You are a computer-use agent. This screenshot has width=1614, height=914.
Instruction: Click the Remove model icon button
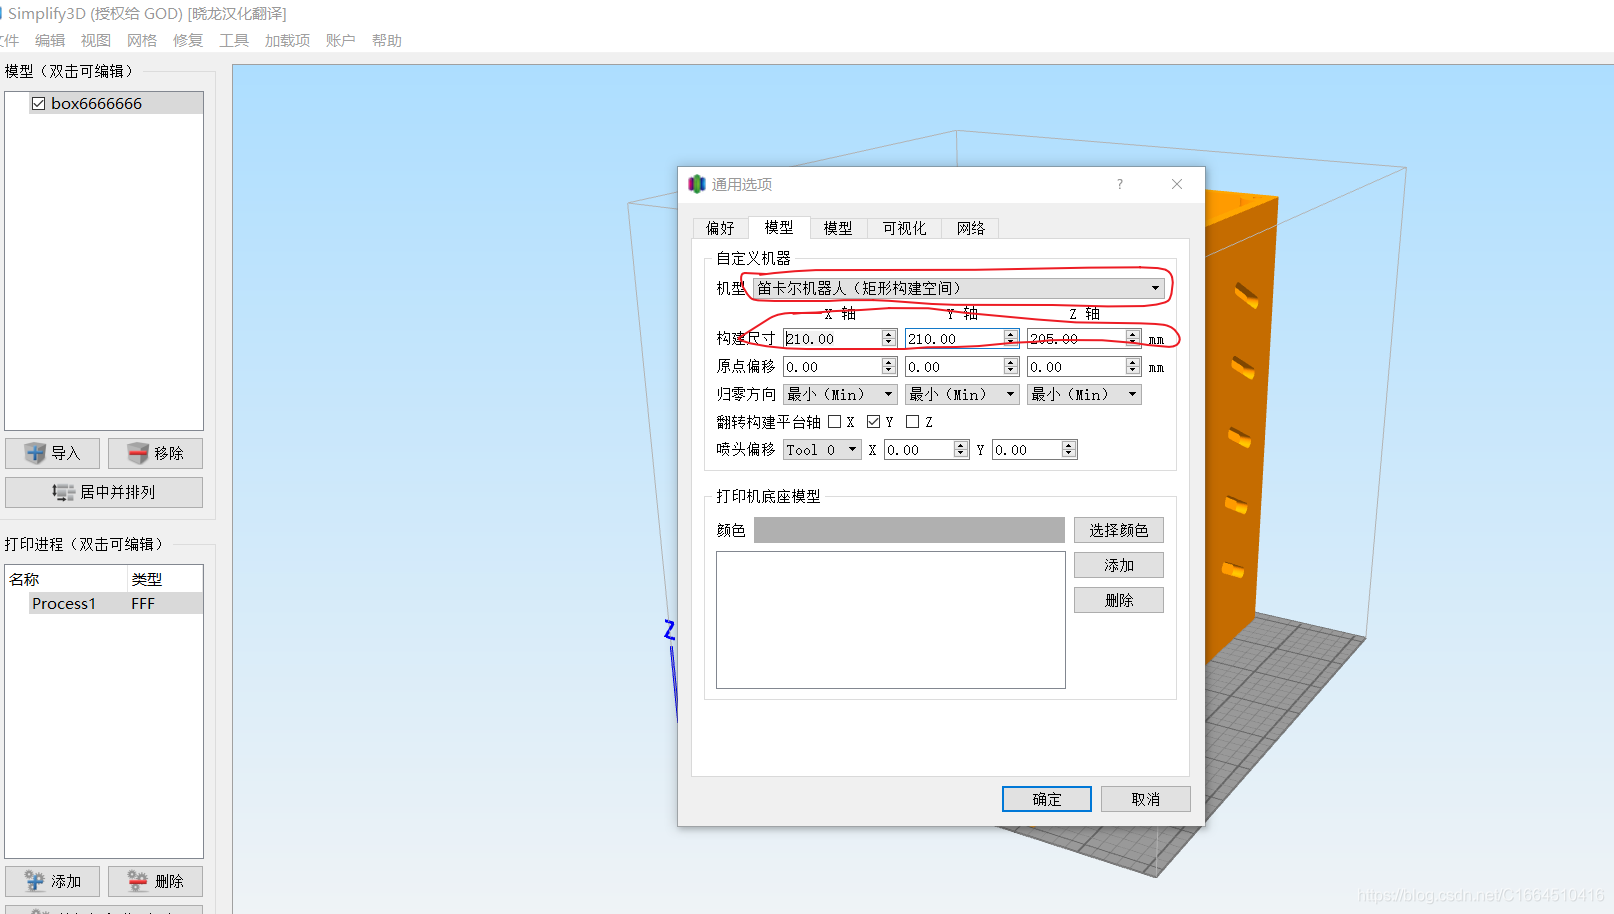(155, 453)
